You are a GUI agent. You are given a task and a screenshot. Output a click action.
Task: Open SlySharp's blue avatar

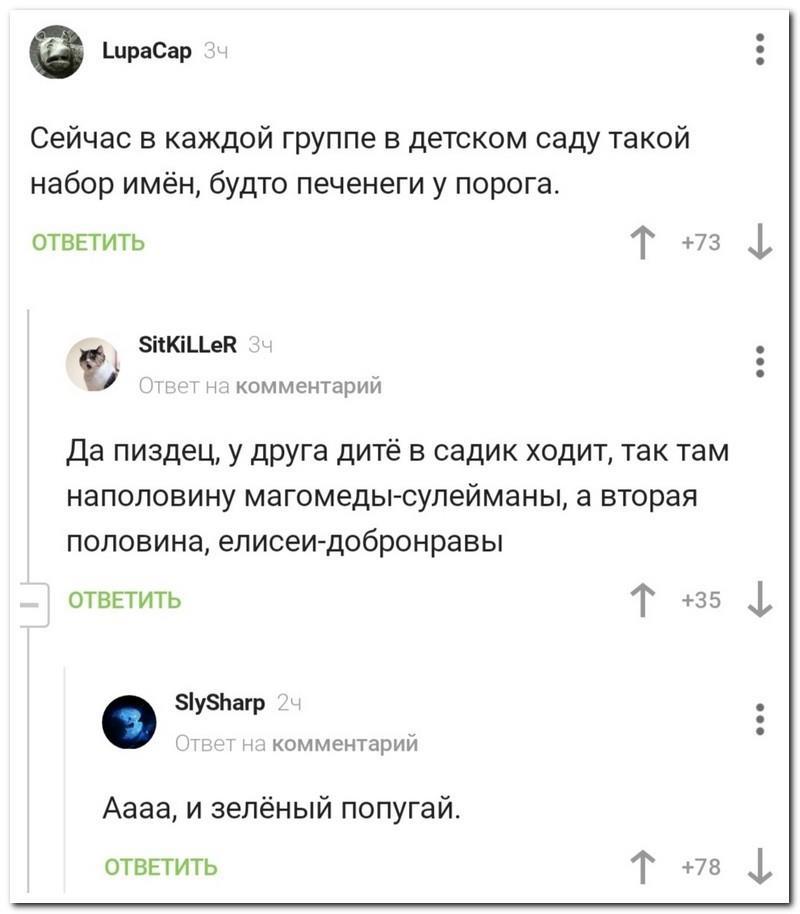pyautogui.click(x=129, y=721)
